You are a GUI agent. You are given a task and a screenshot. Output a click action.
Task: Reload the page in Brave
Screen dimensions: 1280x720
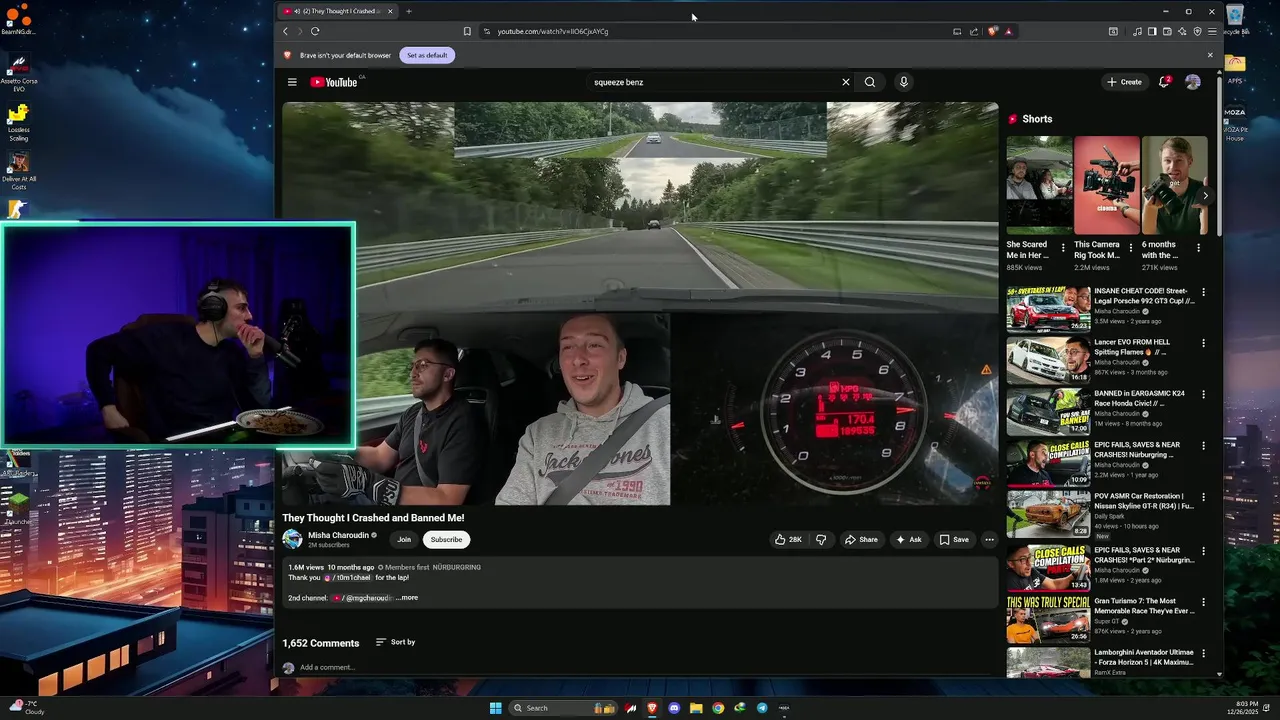point(315,31)
